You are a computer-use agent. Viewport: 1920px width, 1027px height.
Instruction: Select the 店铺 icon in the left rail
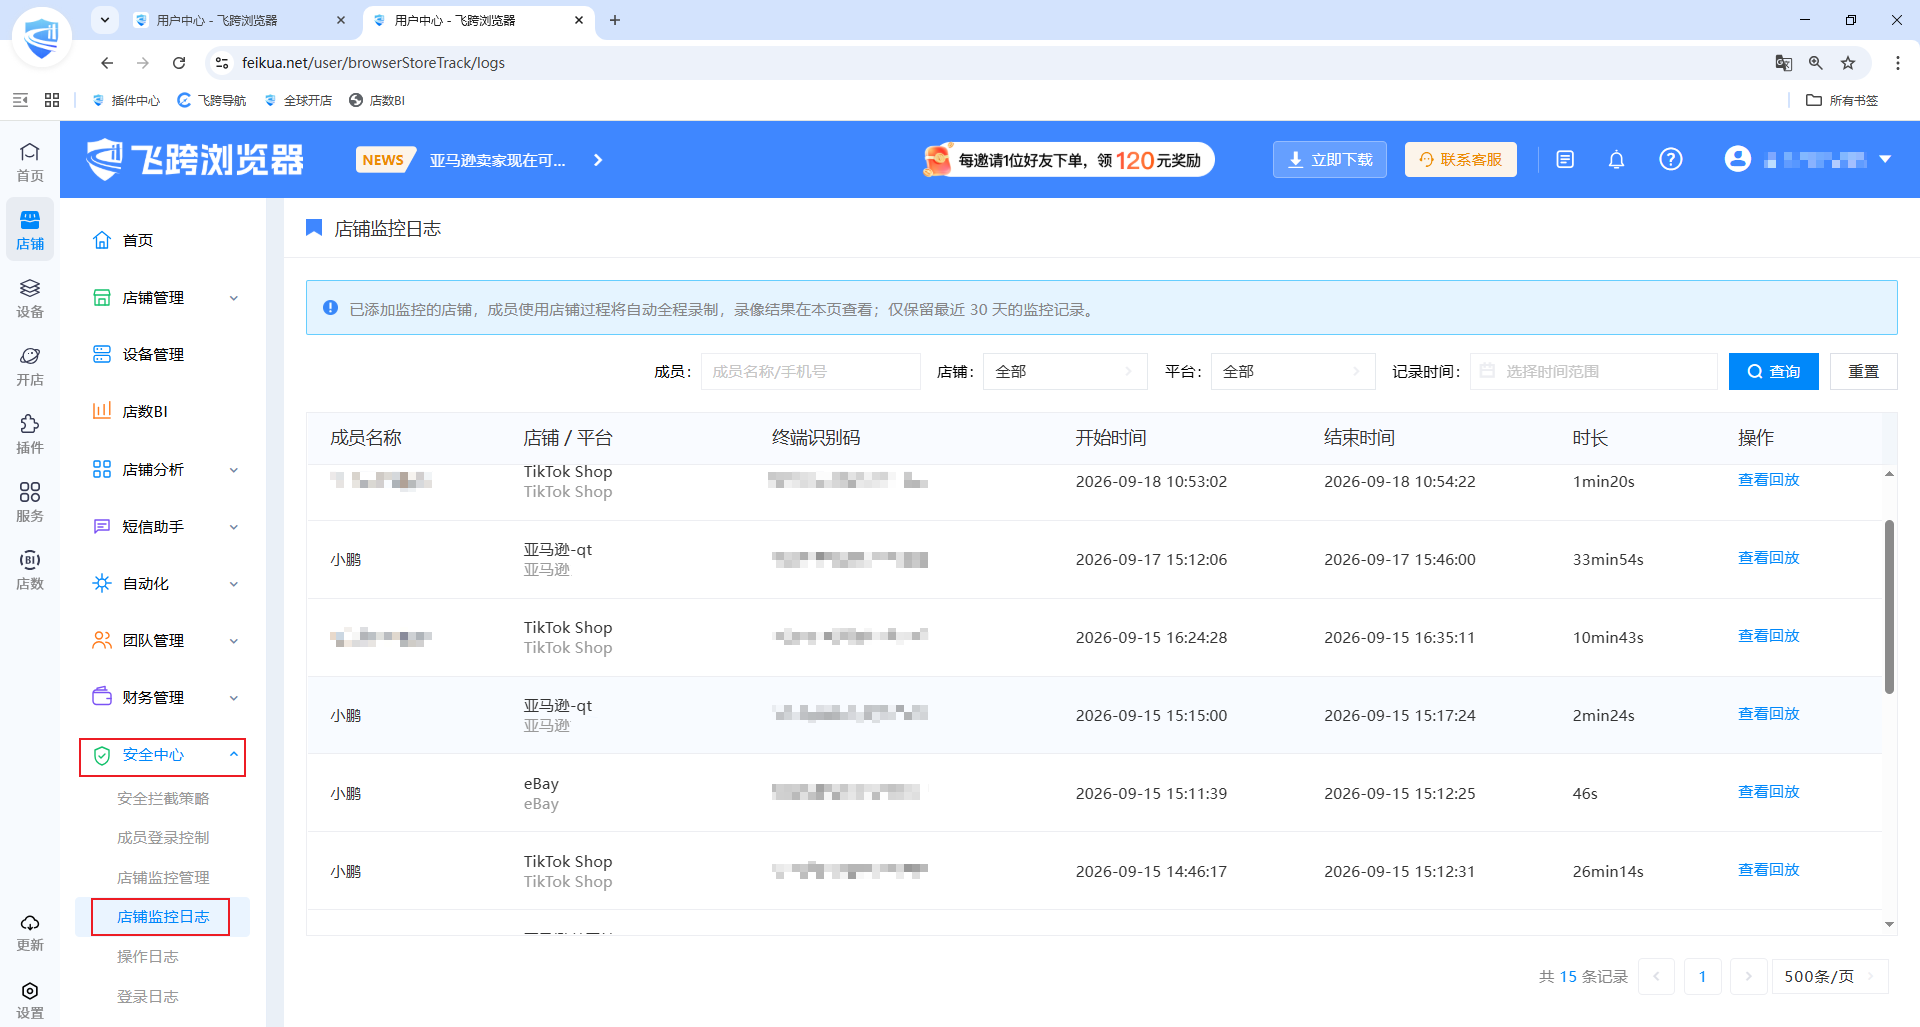coord(30,230)
